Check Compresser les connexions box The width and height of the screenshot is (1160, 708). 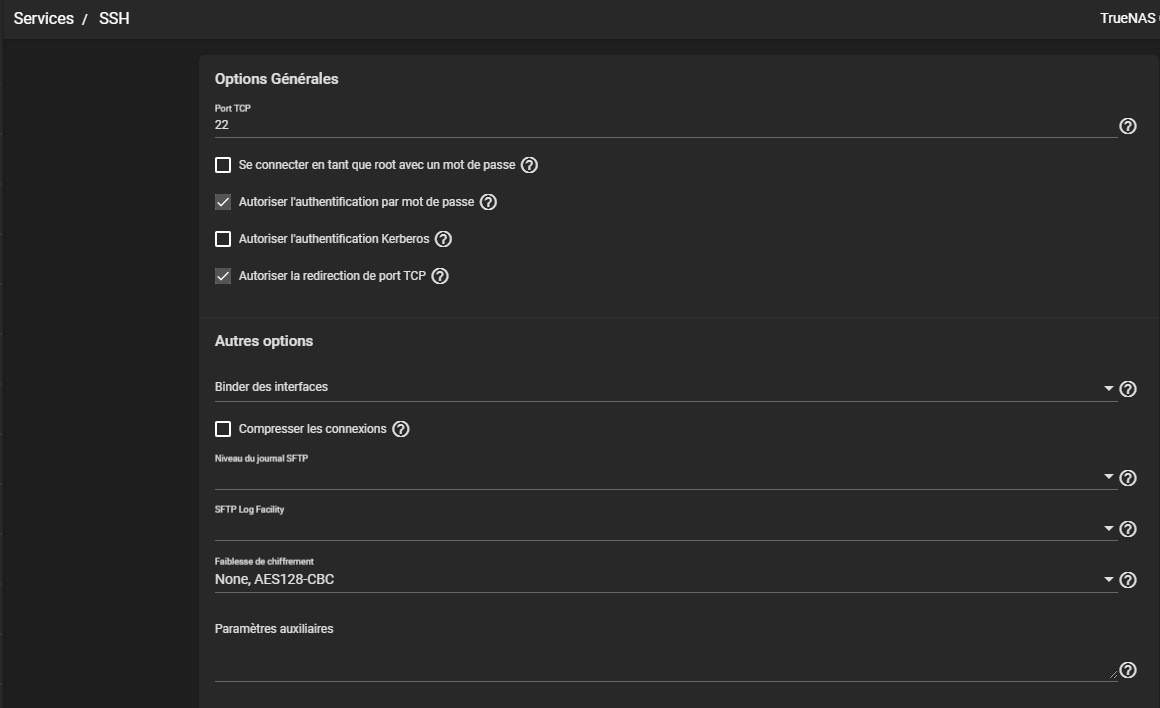(223, 429)
